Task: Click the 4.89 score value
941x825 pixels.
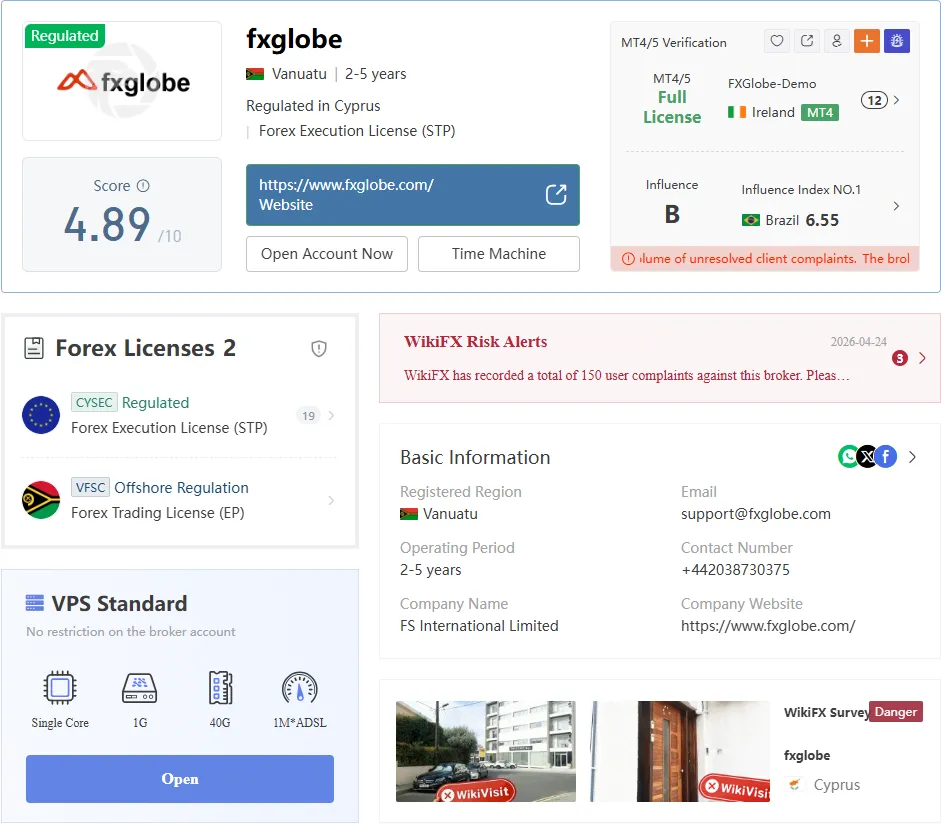Action: click(107, 224)
